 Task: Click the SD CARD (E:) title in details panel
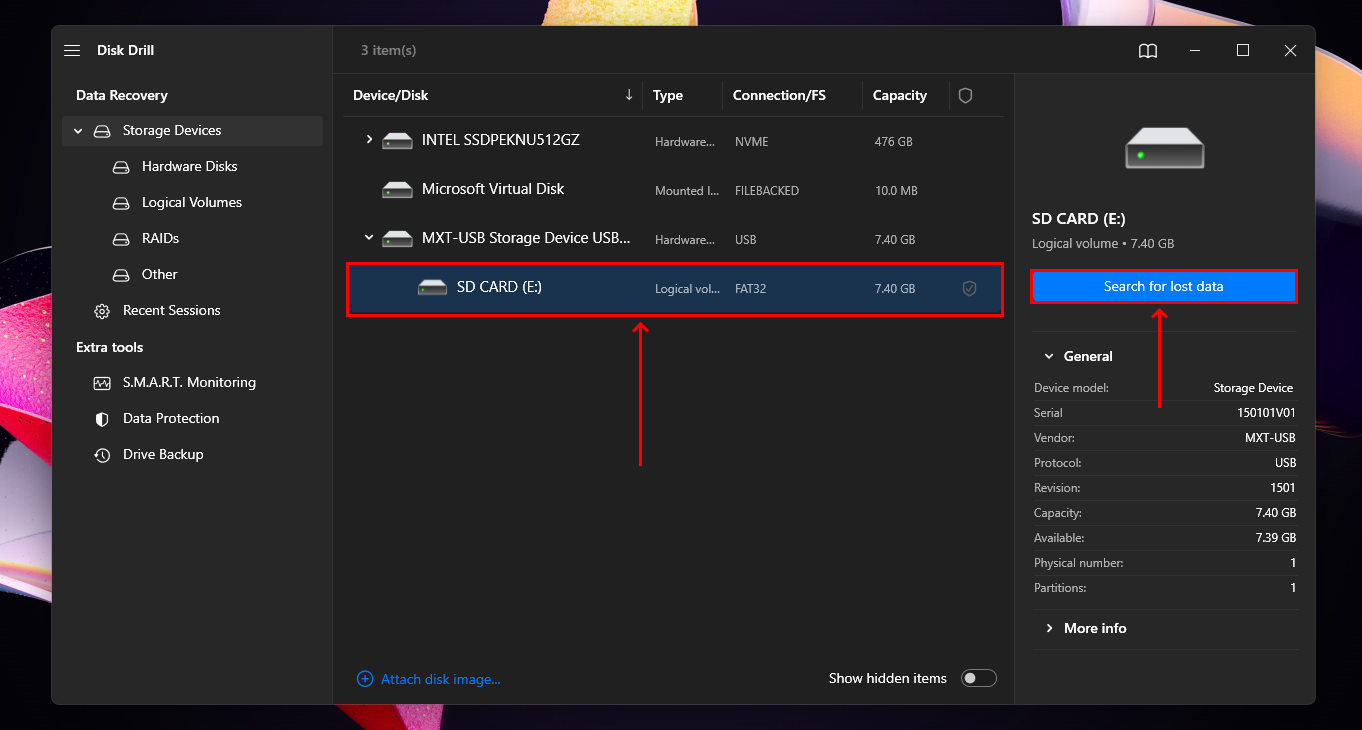point(1079,219)
